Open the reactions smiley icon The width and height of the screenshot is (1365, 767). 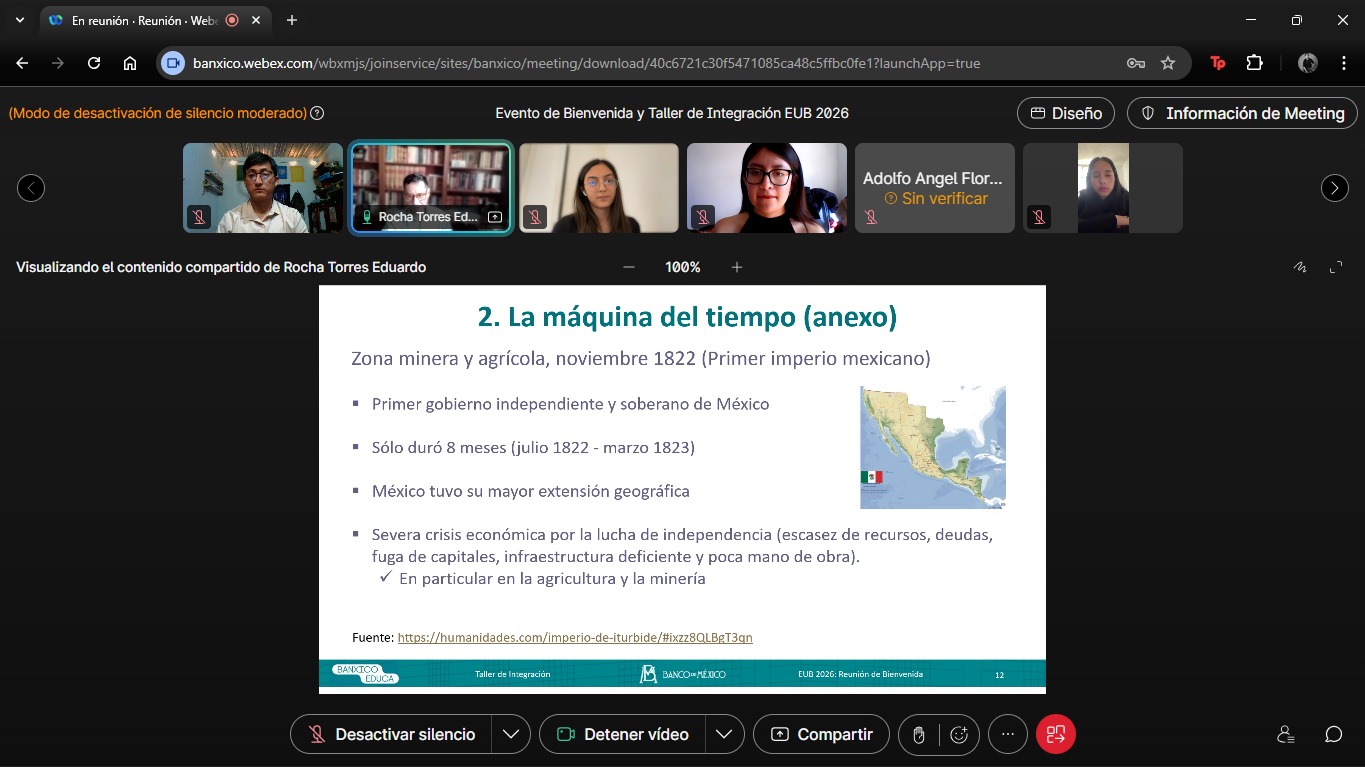[x=959, y=734]
